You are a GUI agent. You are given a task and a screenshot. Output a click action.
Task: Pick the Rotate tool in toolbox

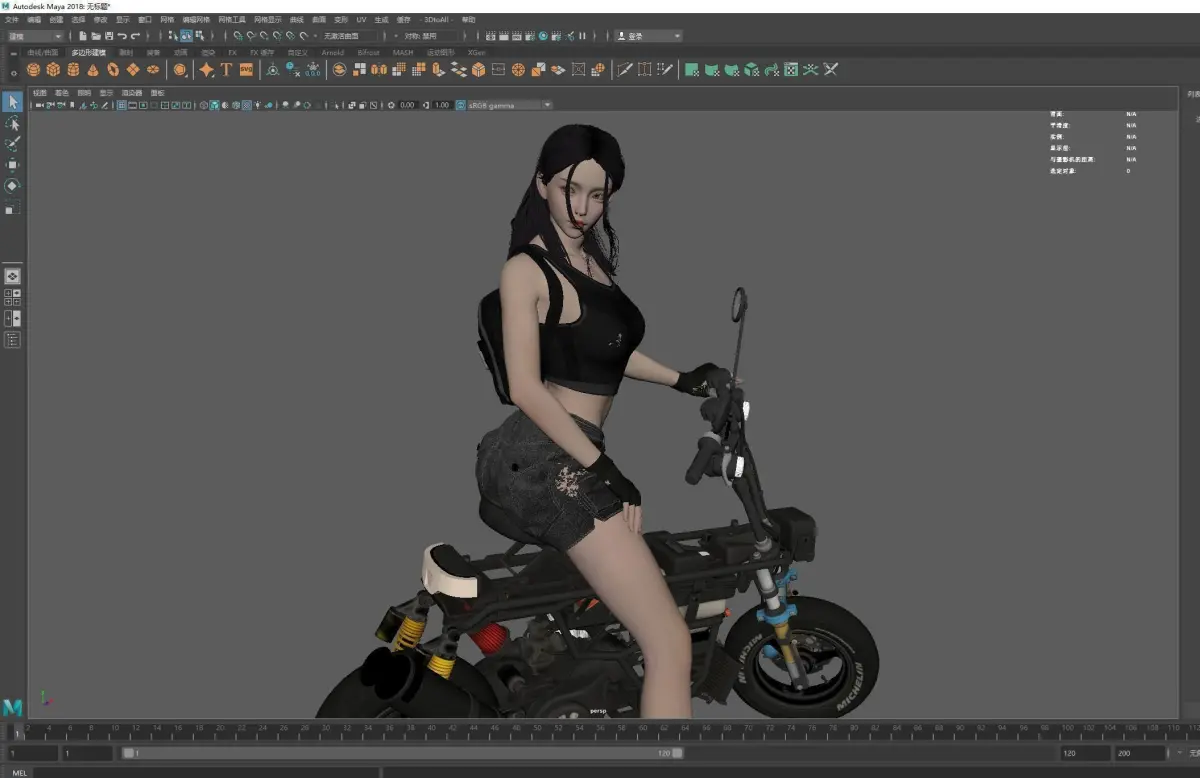(12, 186)
